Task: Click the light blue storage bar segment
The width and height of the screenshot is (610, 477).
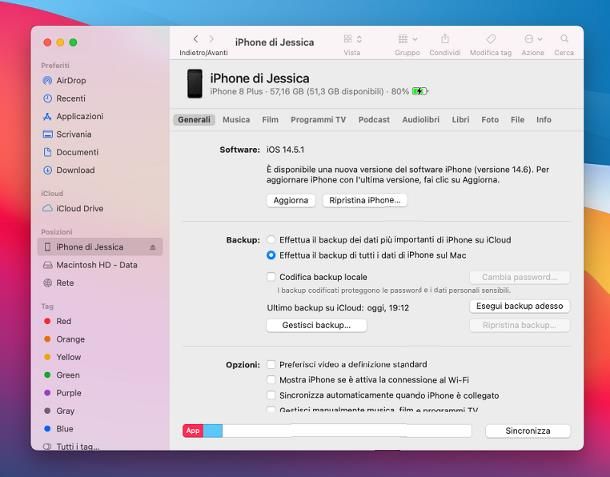Action: coord(213,431)
